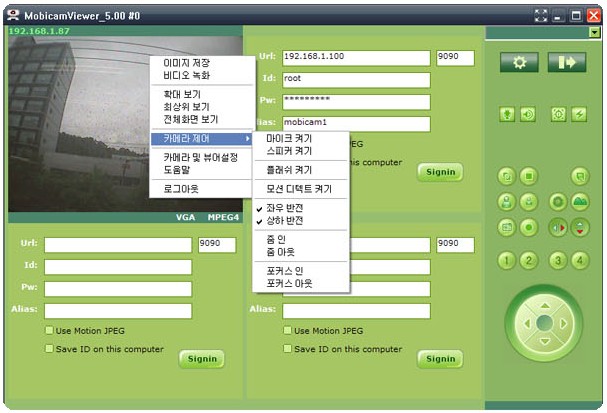Click Signin in the 192.168.1.100 panel
Screen dimensions: 607x413
point(440,172)
